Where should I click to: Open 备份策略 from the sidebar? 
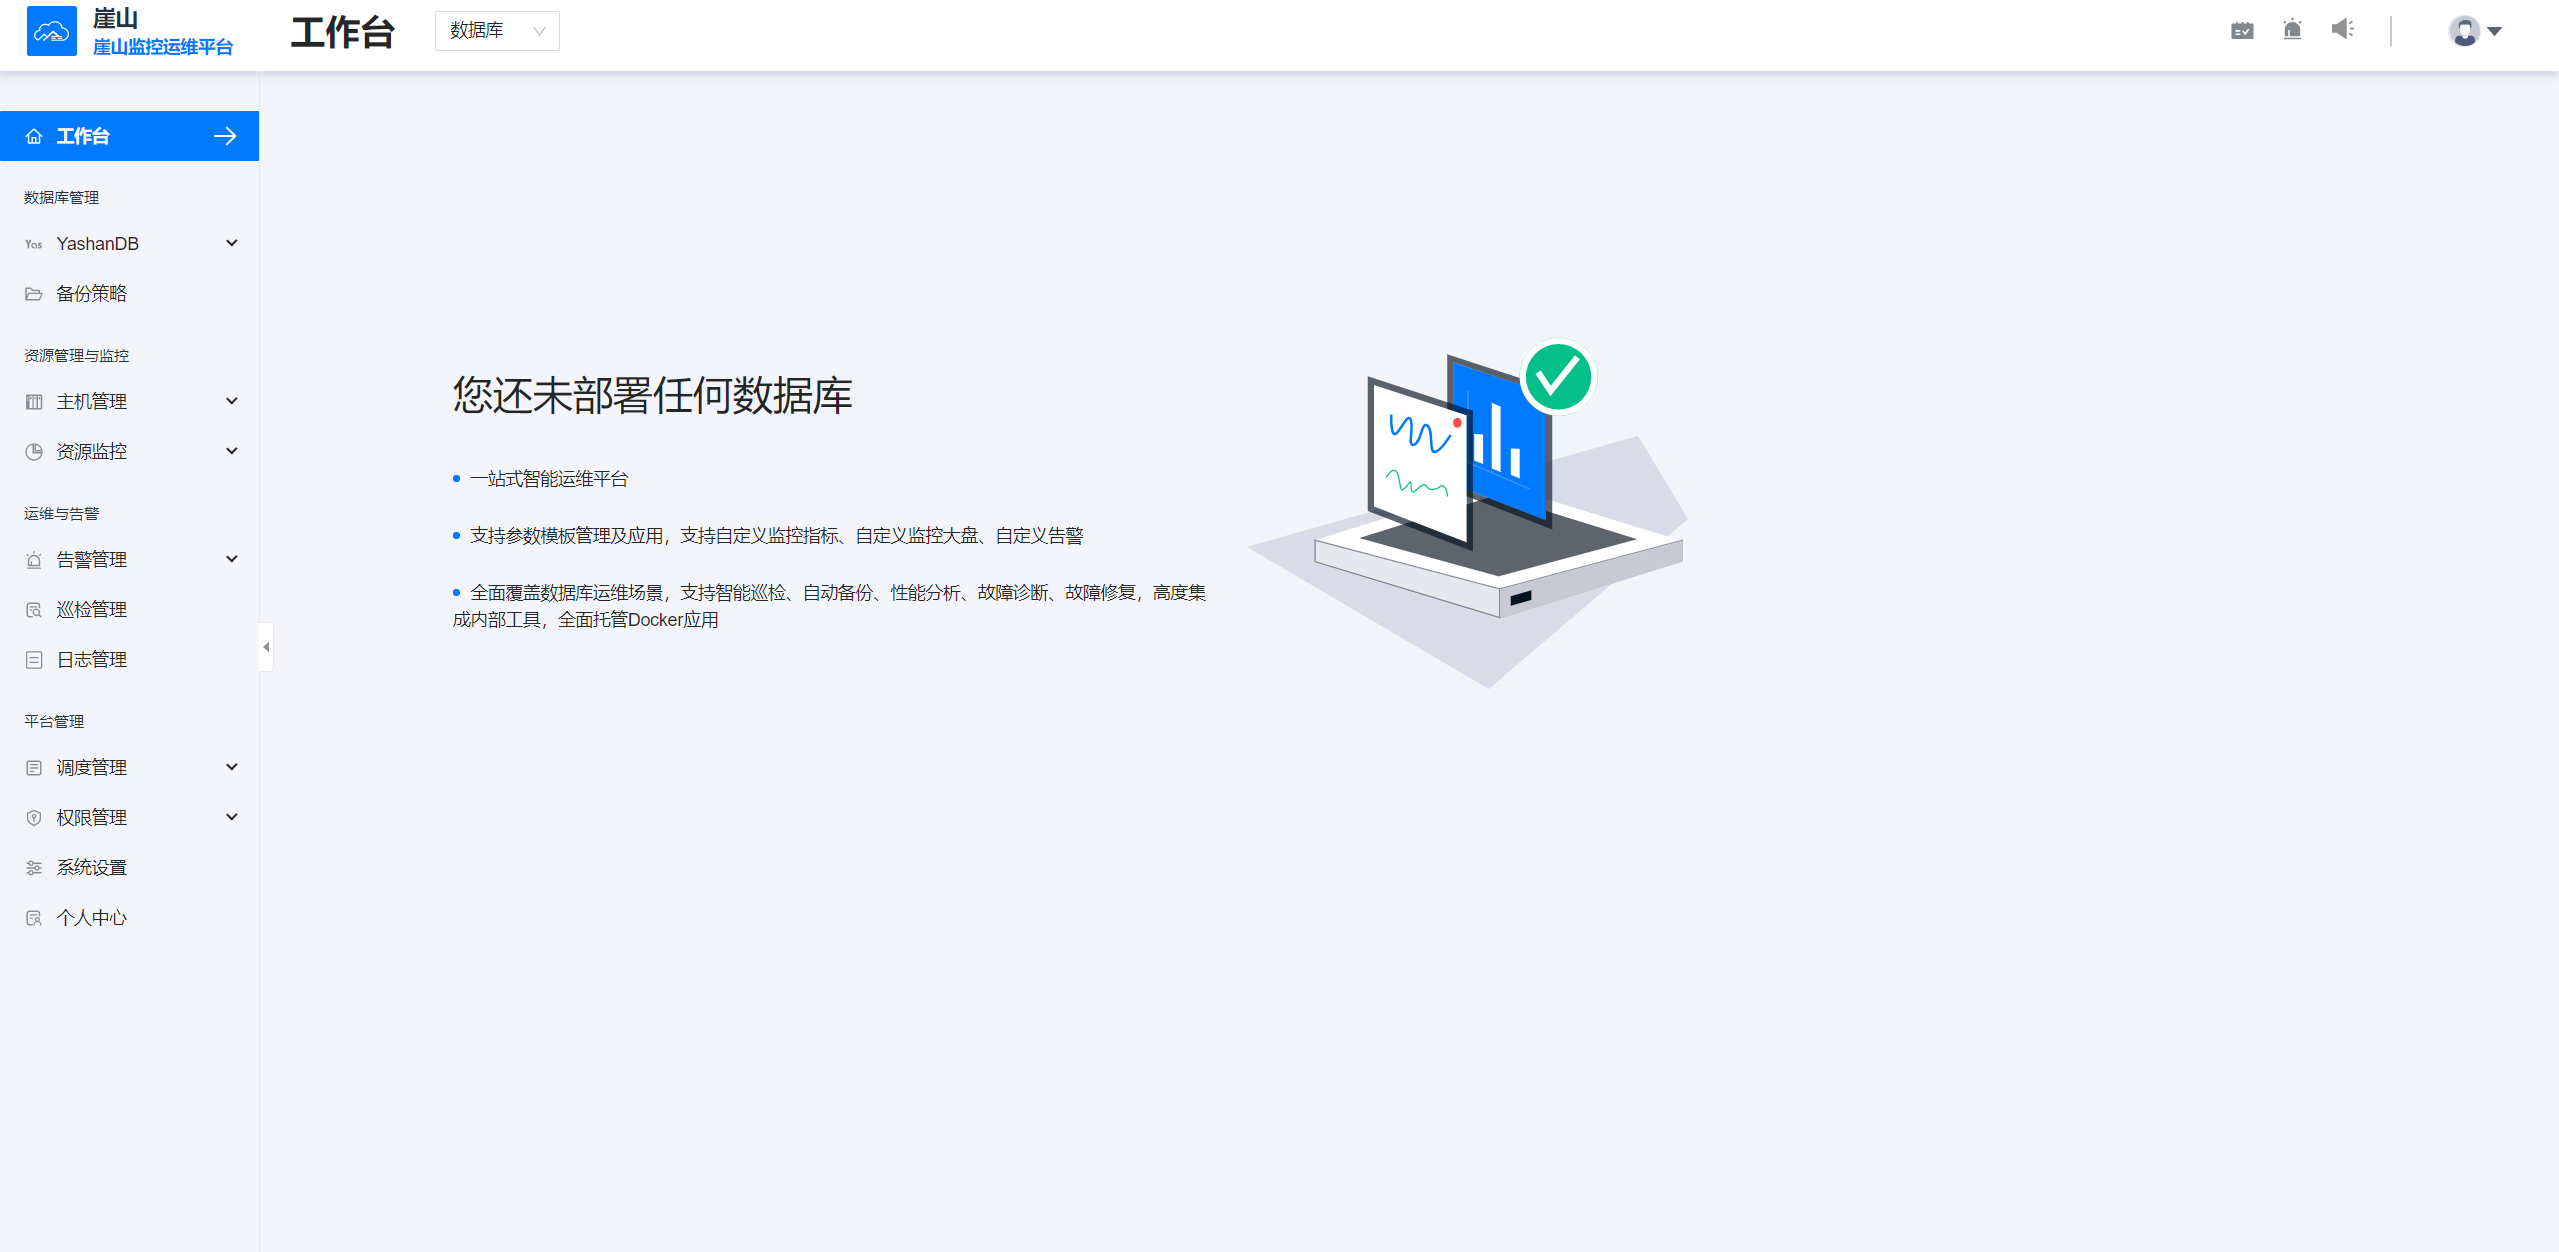click(x=91, y=294)
